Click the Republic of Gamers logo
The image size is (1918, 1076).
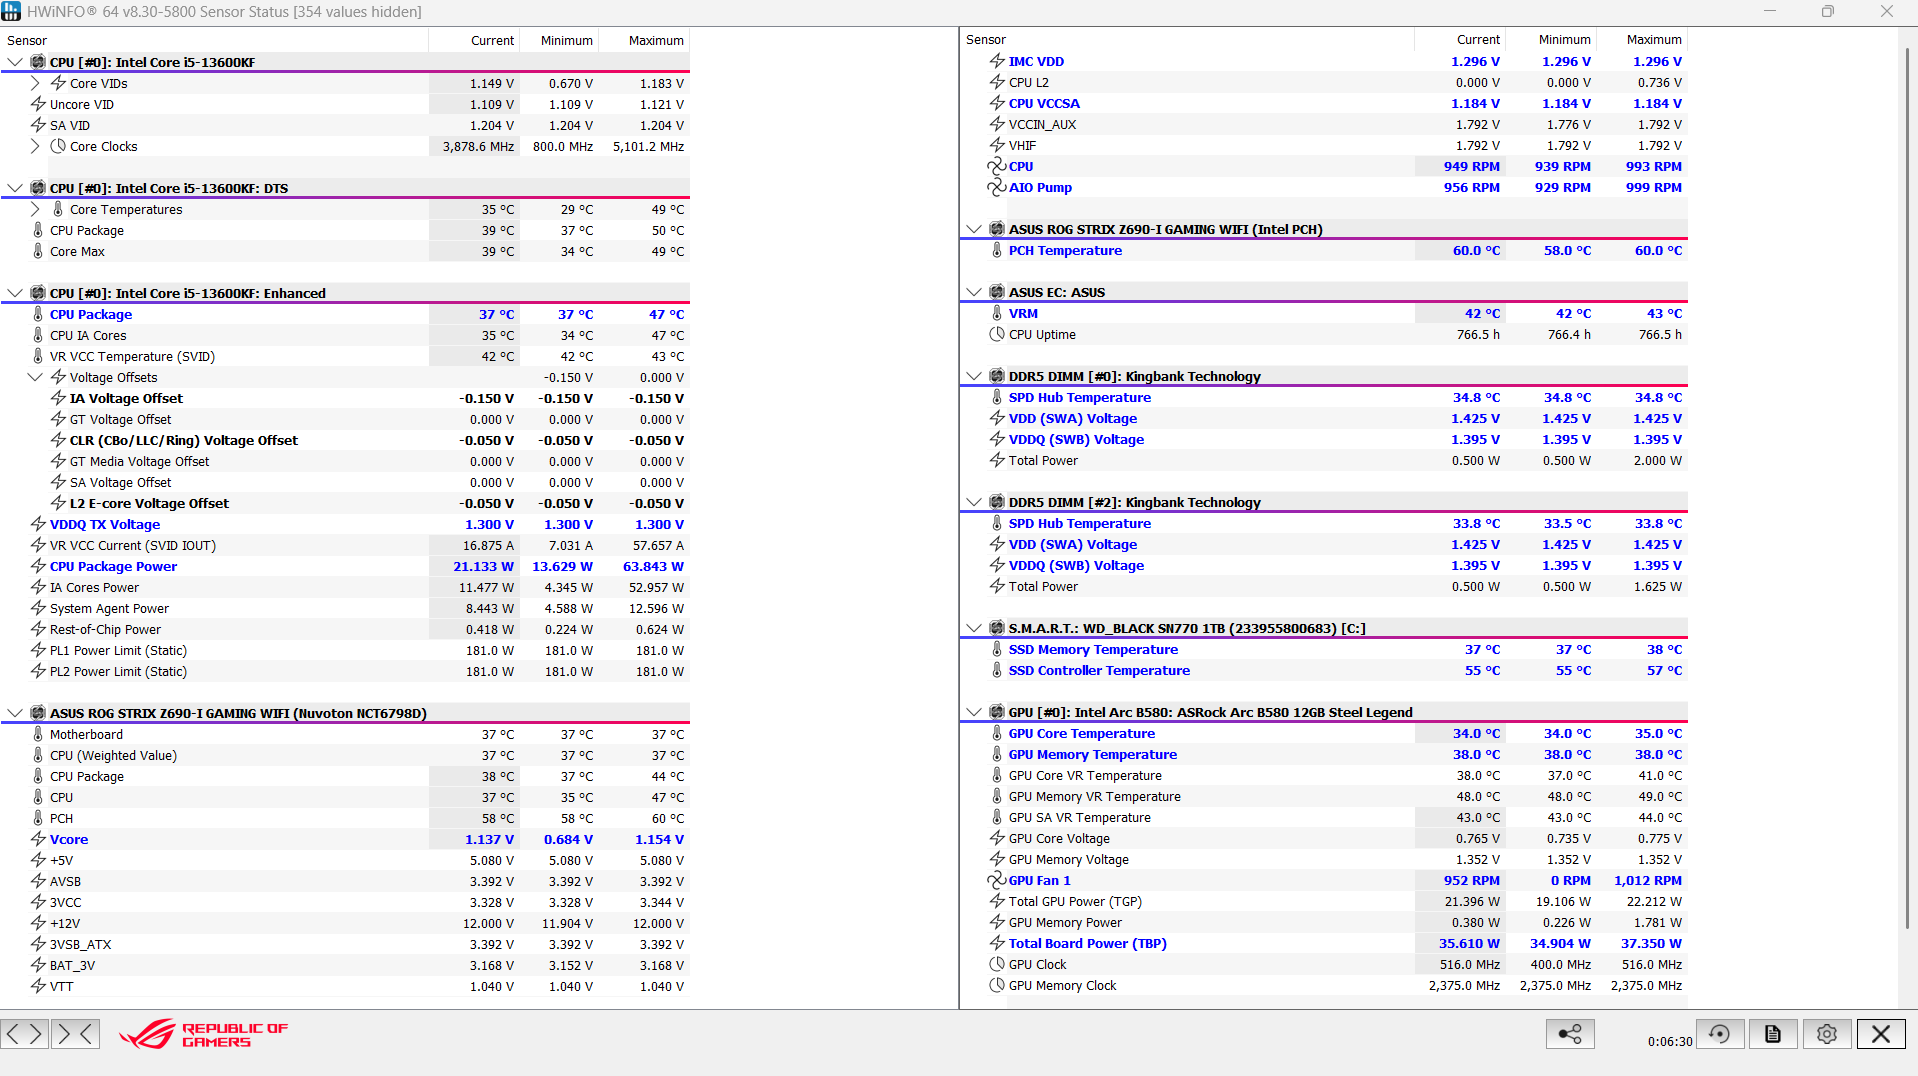point(203,1034)
